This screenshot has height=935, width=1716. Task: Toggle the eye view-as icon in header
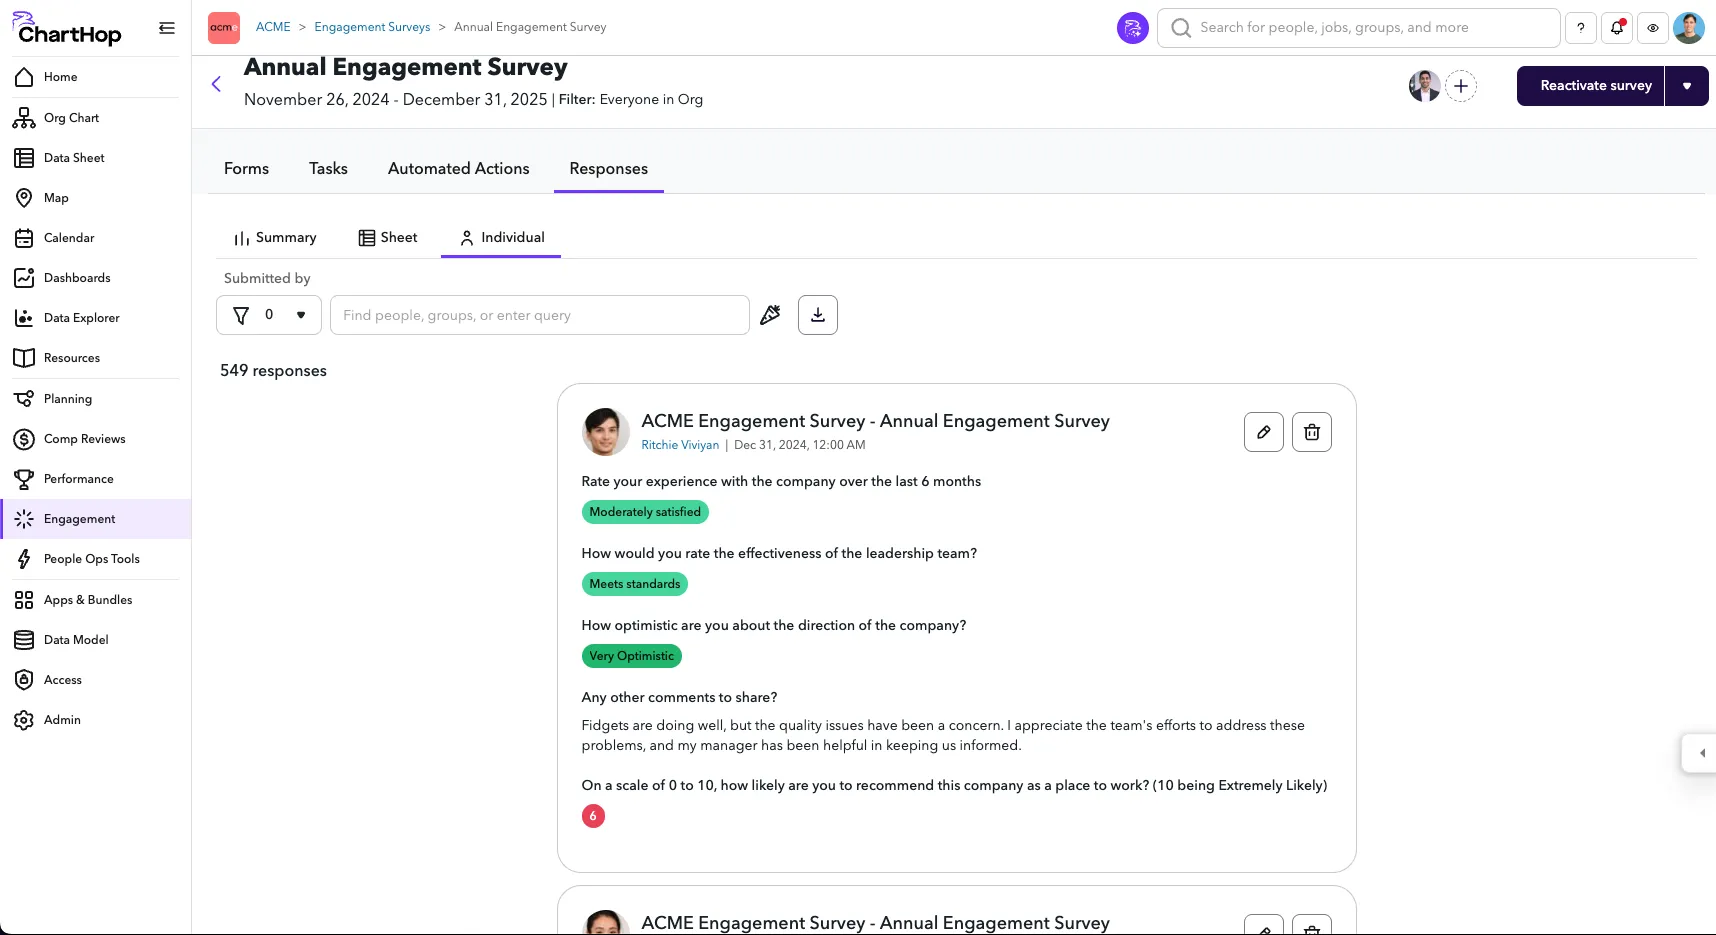point(1653,28)
